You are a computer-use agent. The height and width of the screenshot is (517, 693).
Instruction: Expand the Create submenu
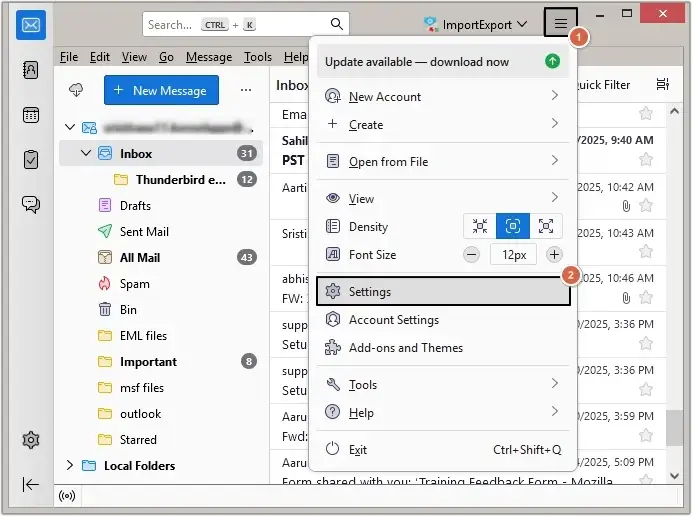[x=555, y=124]
